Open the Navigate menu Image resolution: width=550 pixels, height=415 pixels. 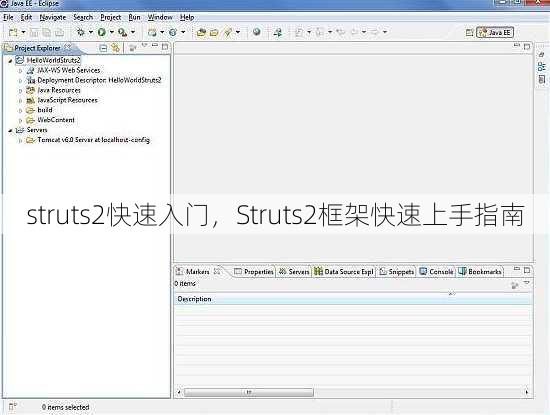53,17
